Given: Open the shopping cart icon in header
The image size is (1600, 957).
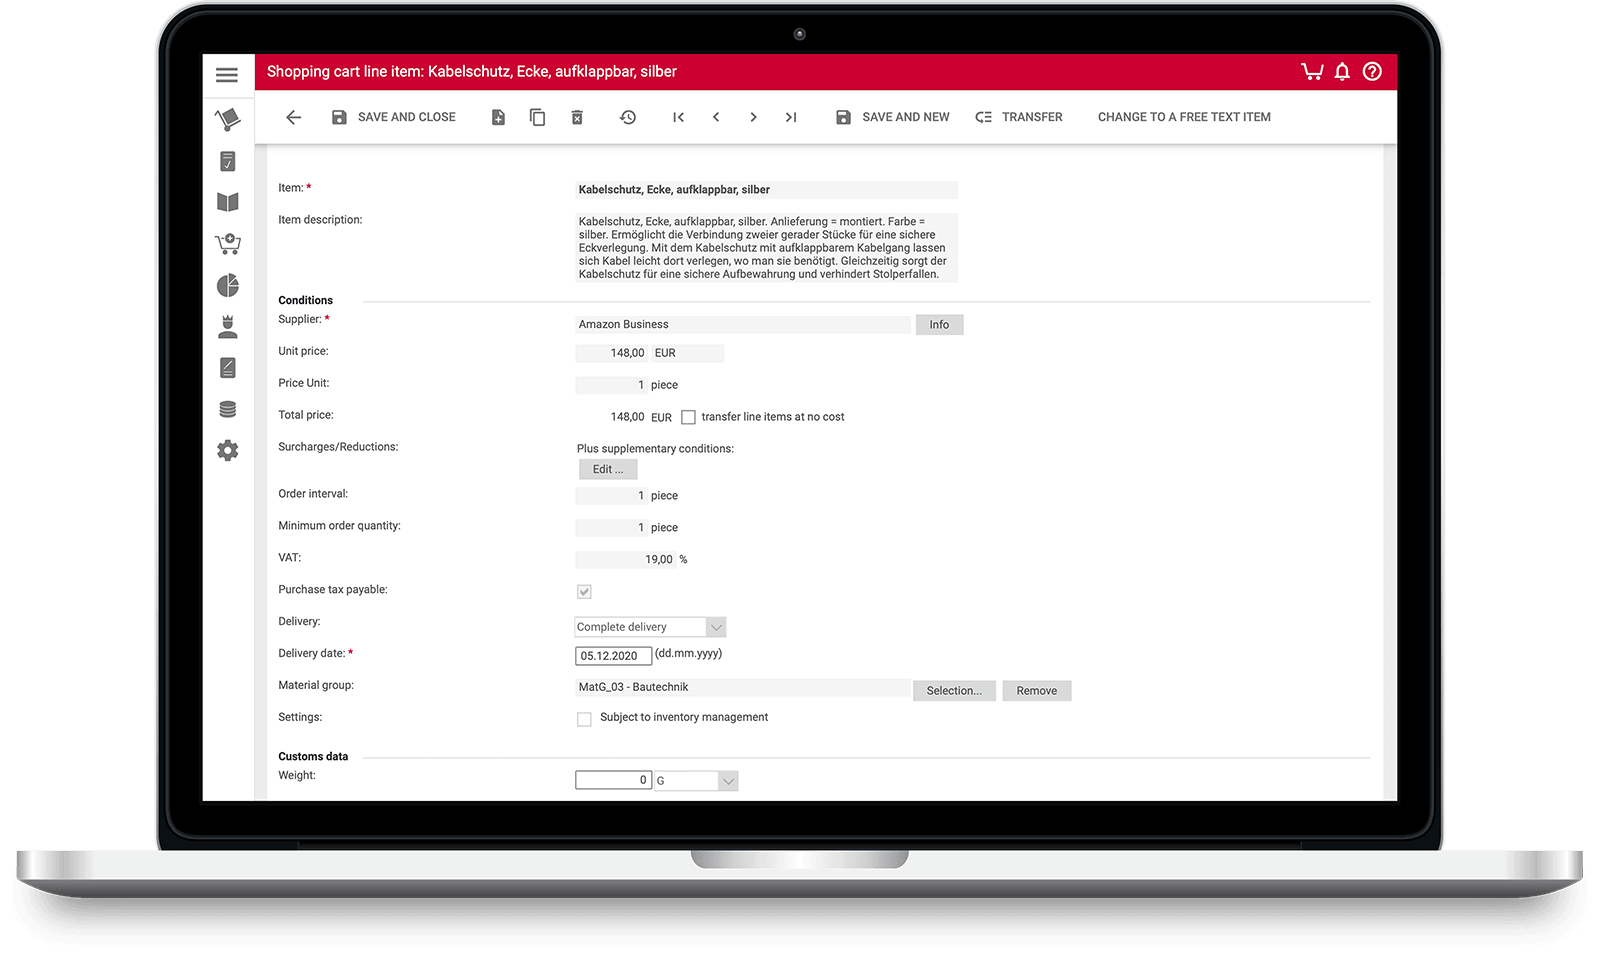Looking at the screenshot, I should point(1311,71).
